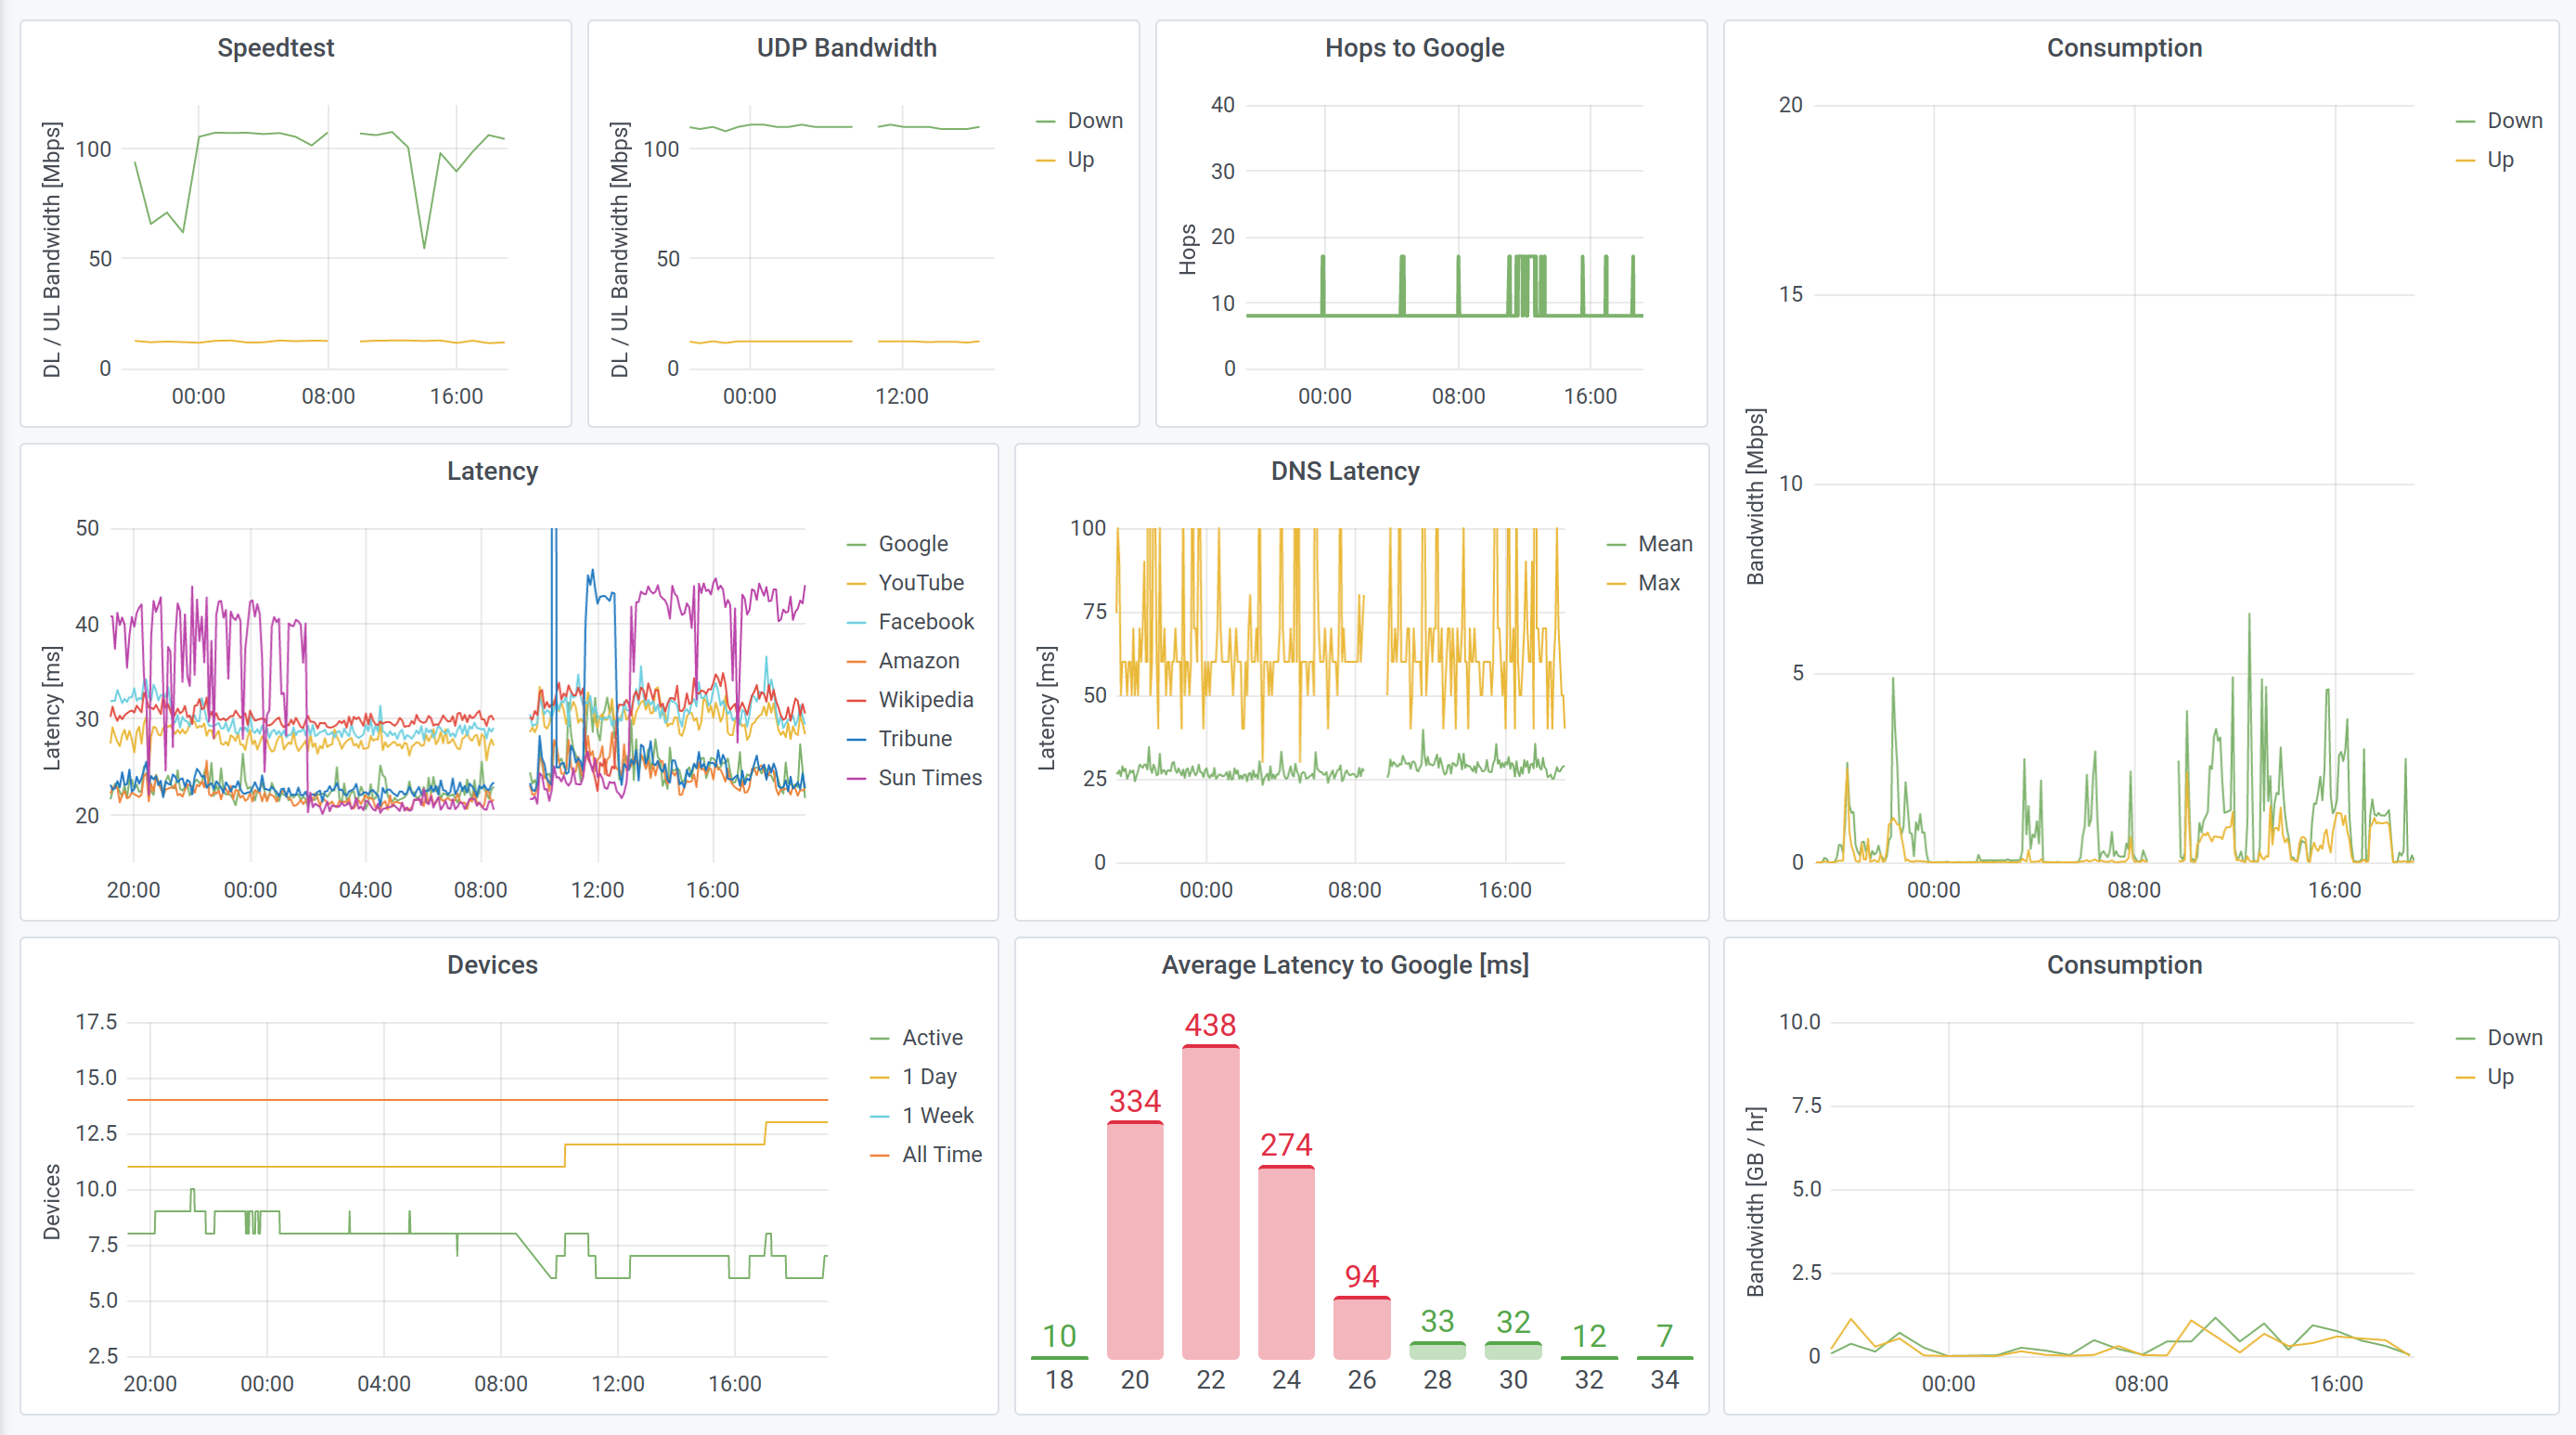Hide the Google series in Latency legend
The image size is (2576, 1435).
coord(913,543)
